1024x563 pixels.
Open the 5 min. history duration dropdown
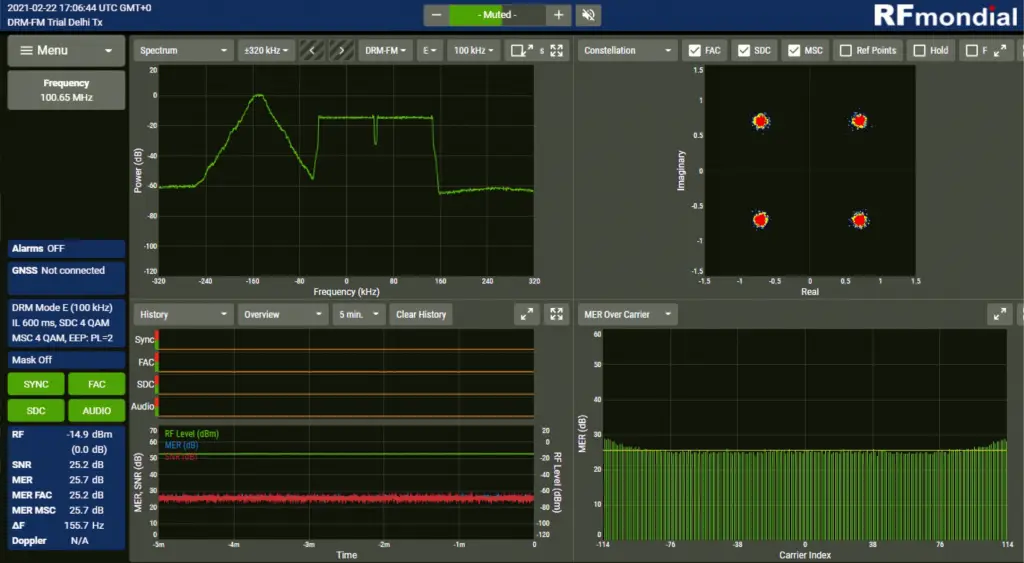[x=360, y=314]
